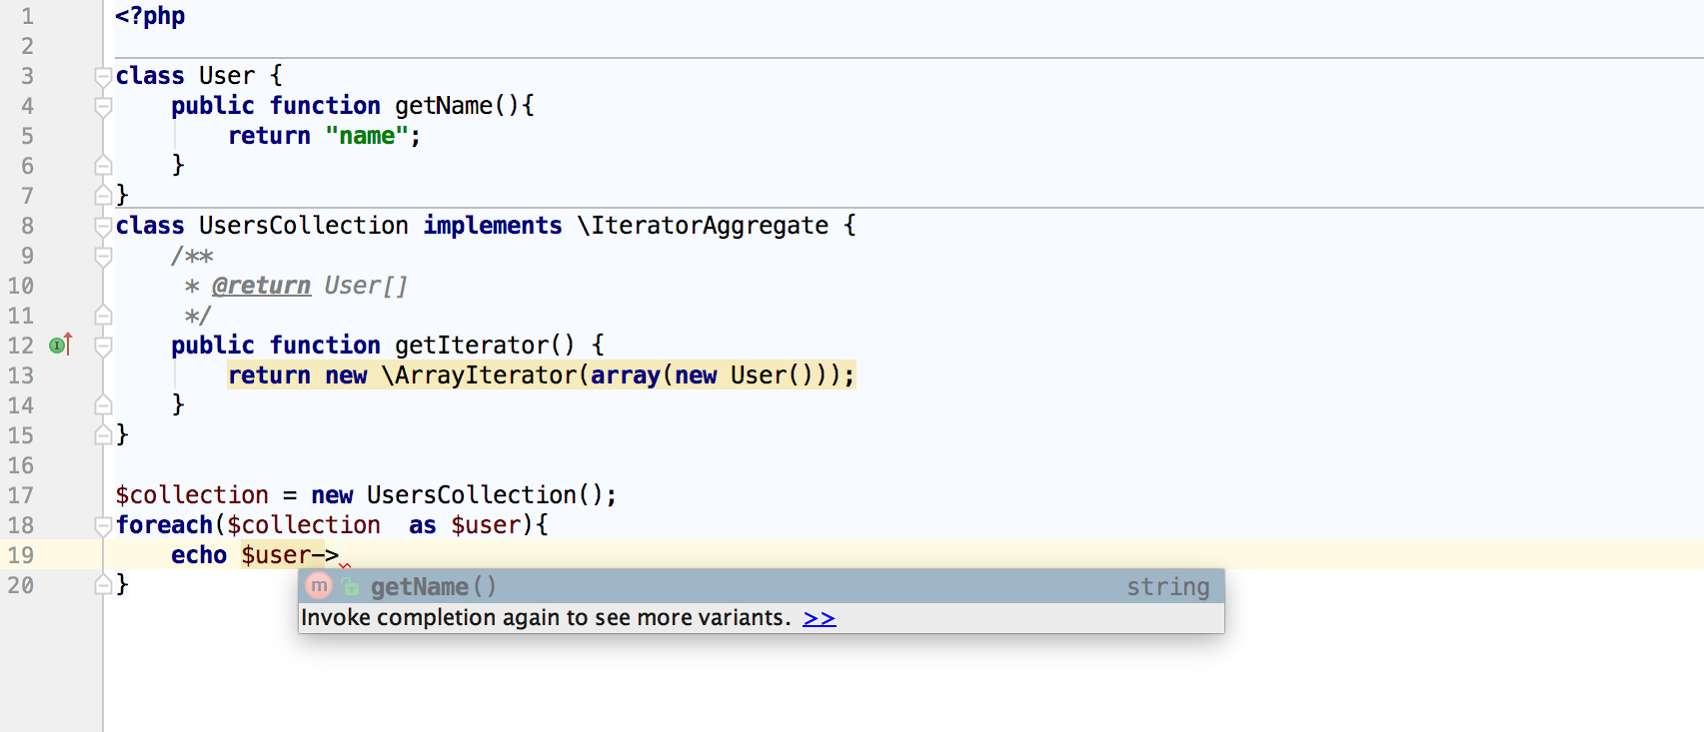Viewport: 1704px width, 732px height.
Task: Click the @return tag in the doc comment
Action: point(261,286)
